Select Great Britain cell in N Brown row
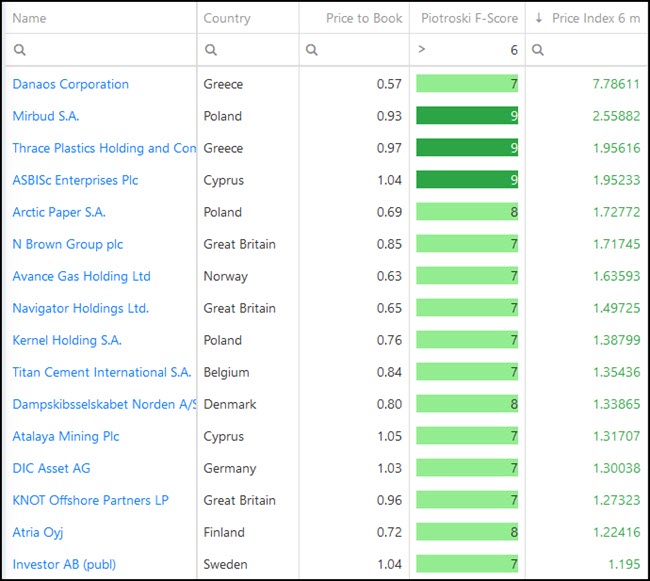 [239, 244]
